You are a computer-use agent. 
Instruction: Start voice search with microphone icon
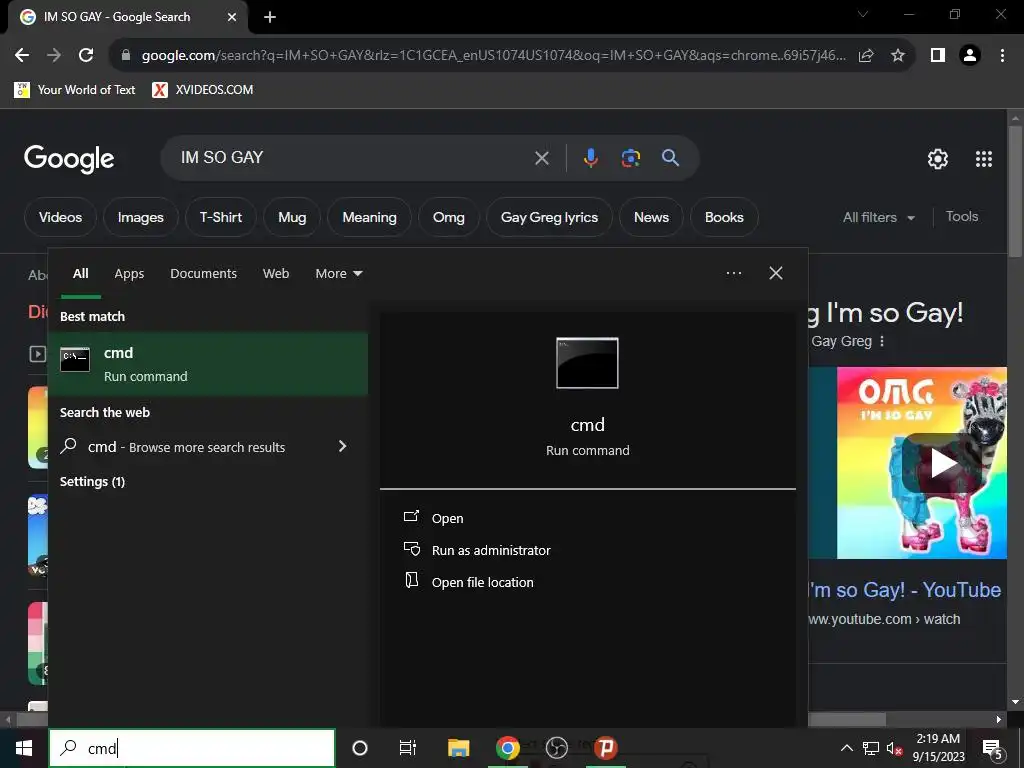click(x=590, y=158)
